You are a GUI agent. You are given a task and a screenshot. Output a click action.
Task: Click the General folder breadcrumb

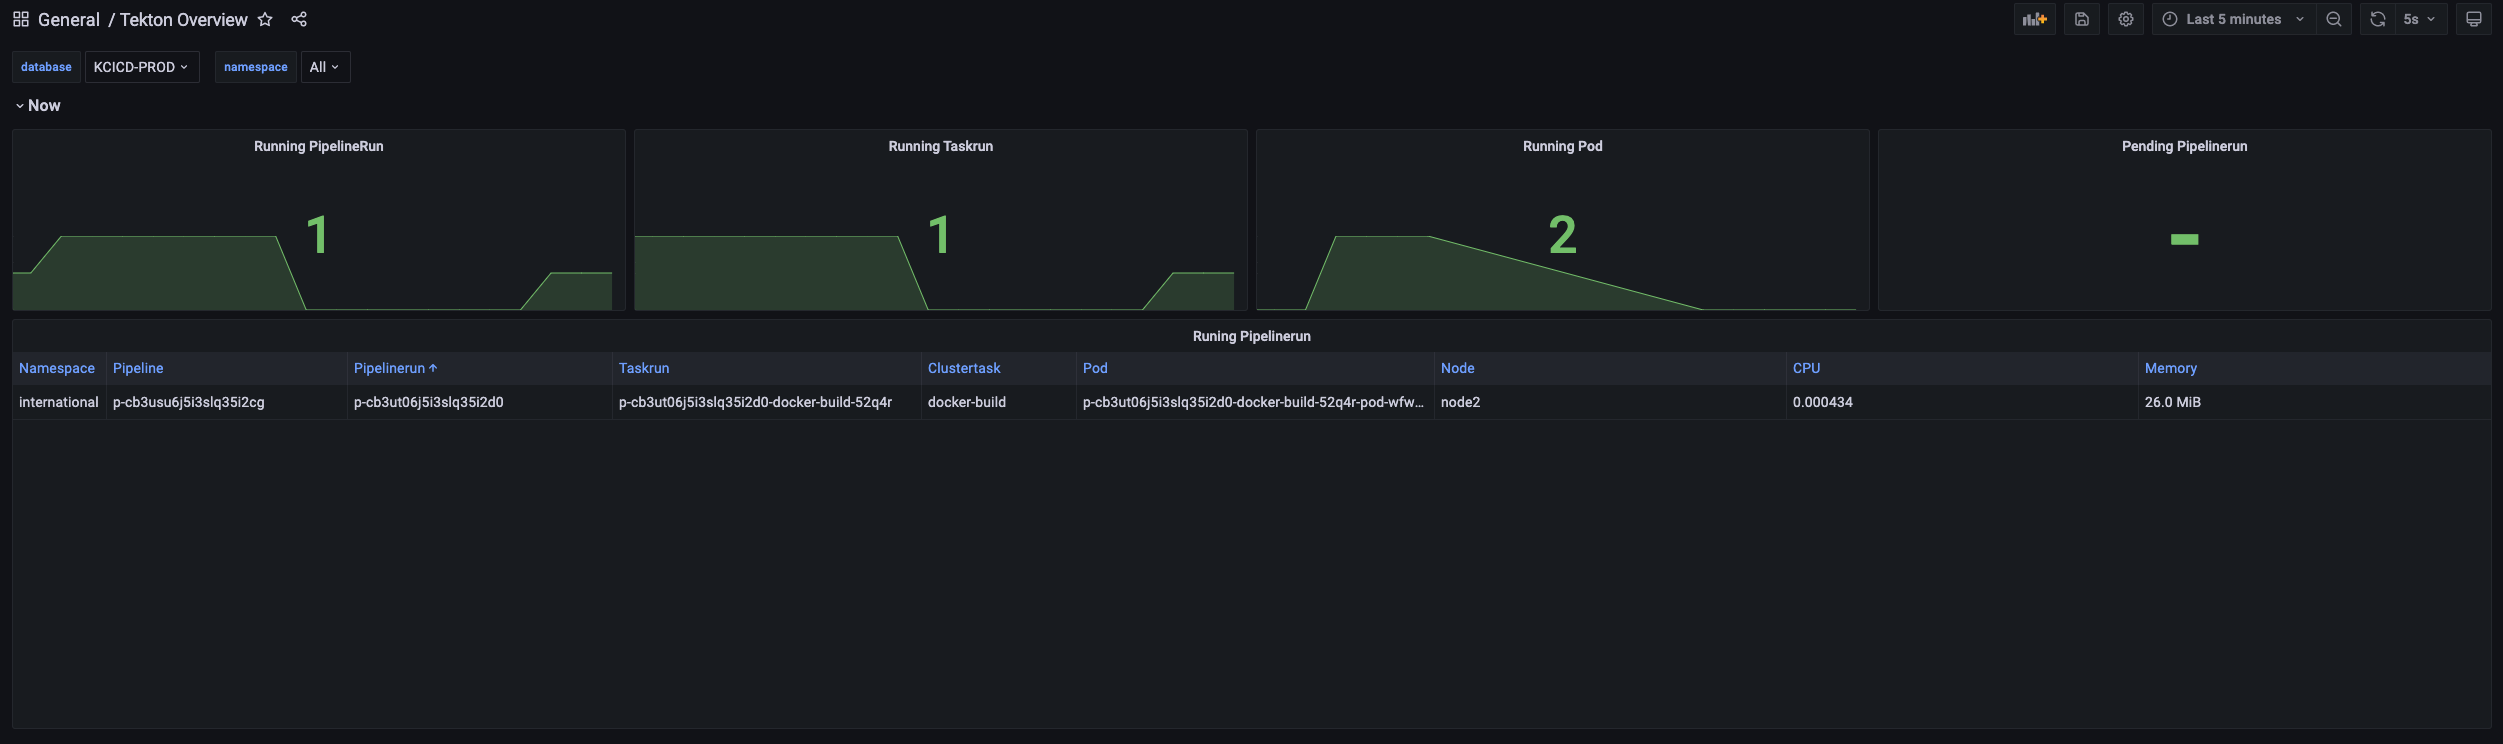pos(69,20)
